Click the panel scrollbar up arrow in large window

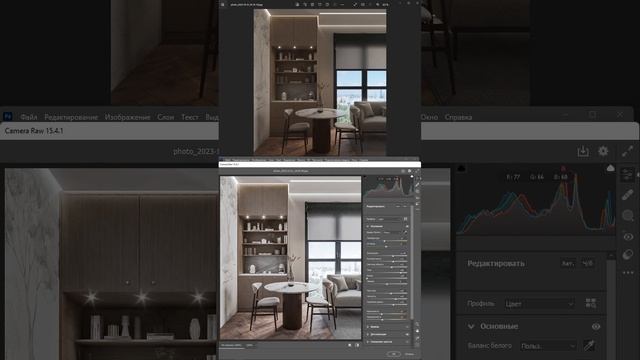(611, 256)
